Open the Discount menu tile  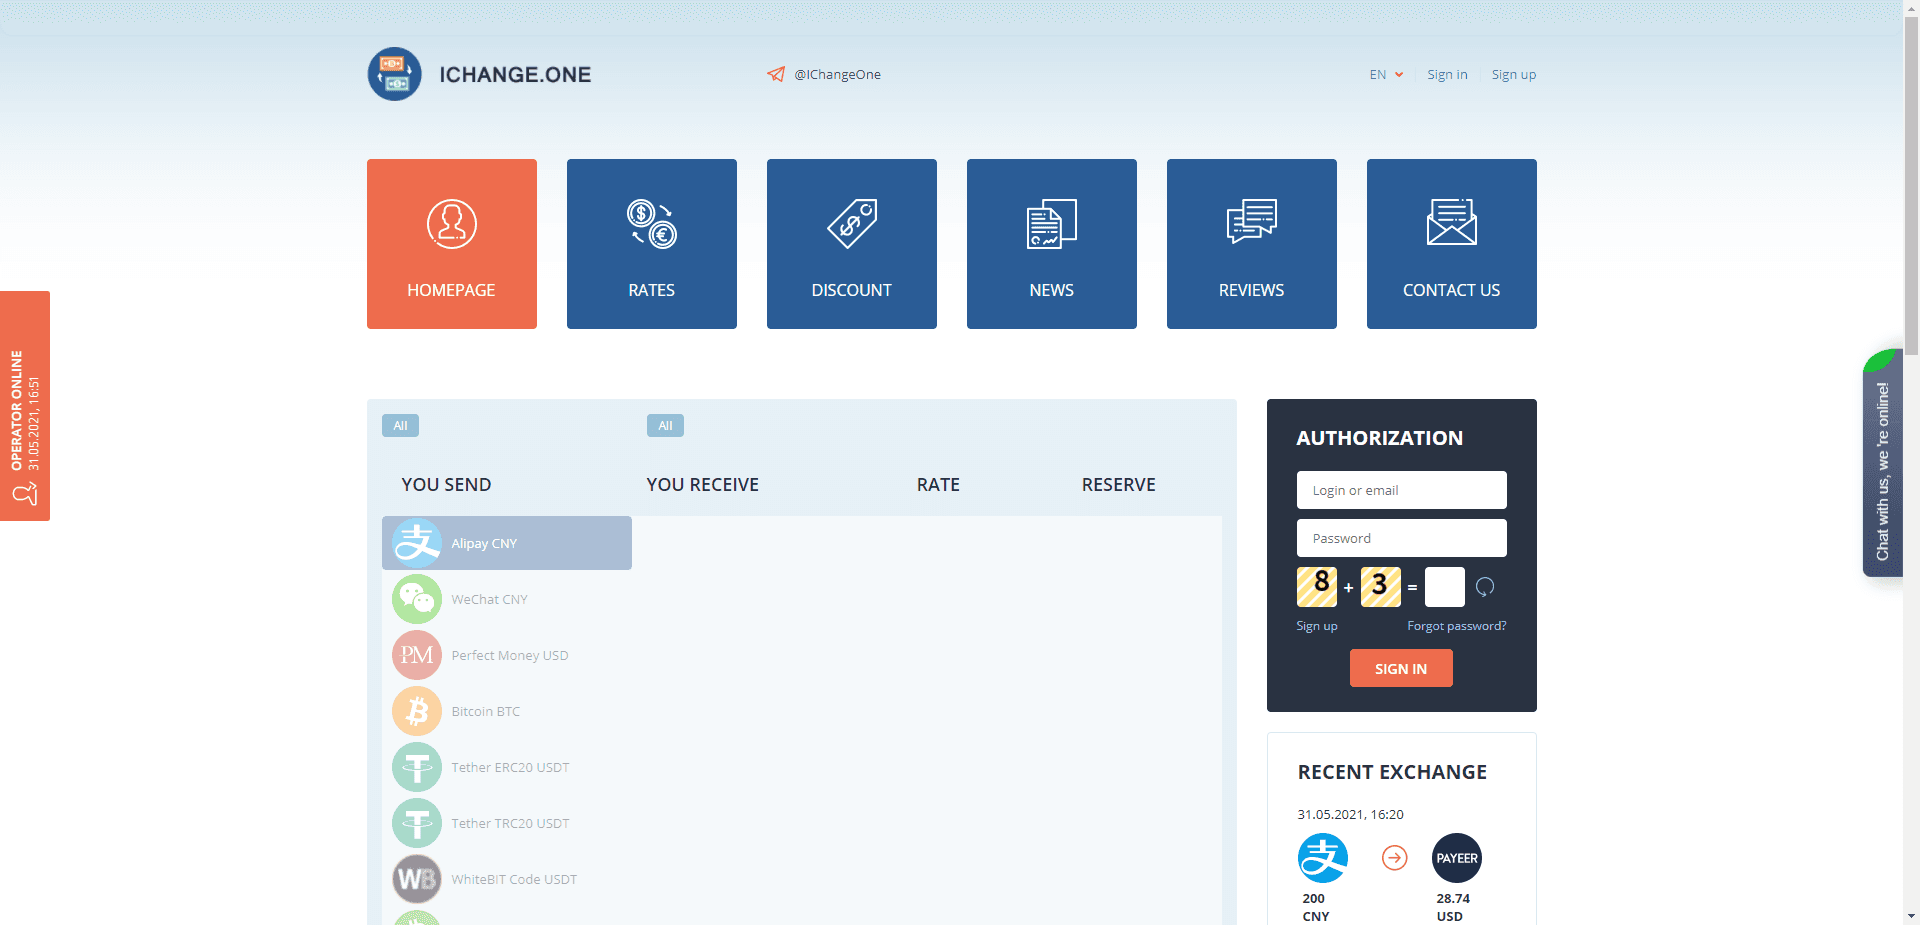pyautogui.click(x=852, y=244)
